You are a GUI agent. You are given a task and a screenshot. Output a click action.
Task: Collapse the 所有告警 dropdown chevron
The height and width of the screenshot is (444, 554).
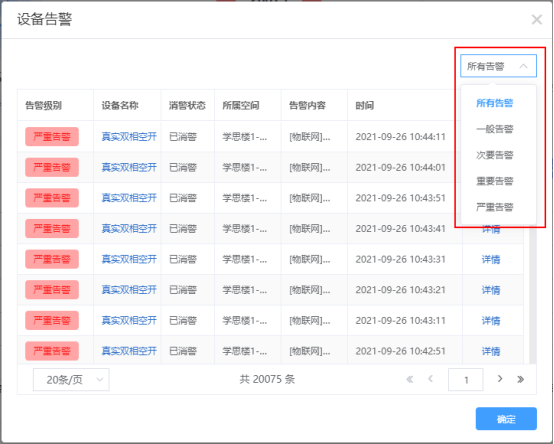(523, 66)
